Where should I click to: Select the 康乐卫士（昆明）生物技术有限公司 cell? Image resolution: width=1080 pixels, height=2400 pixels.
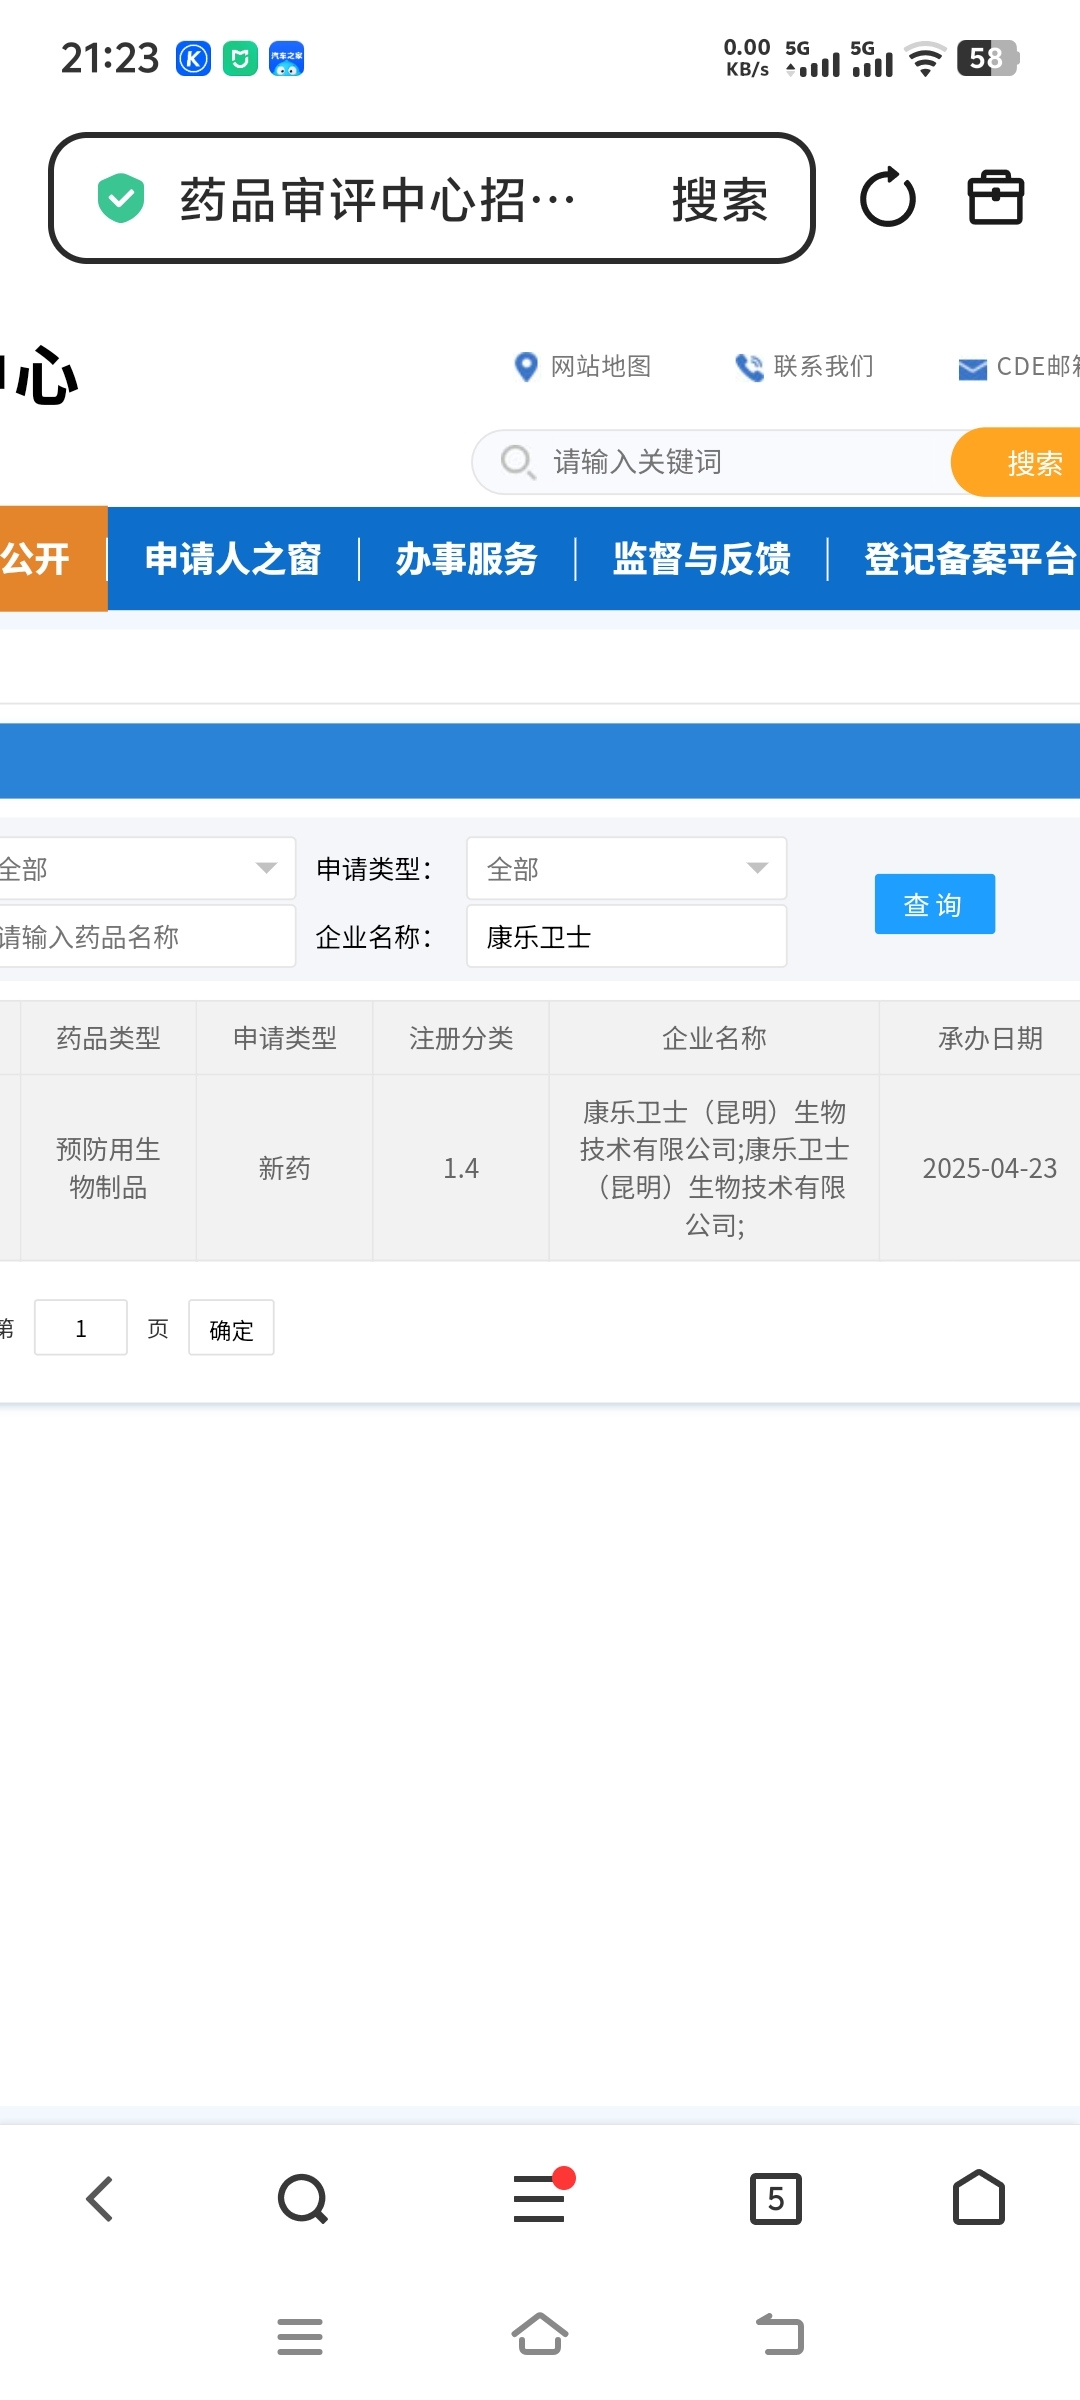(714, 1168)
